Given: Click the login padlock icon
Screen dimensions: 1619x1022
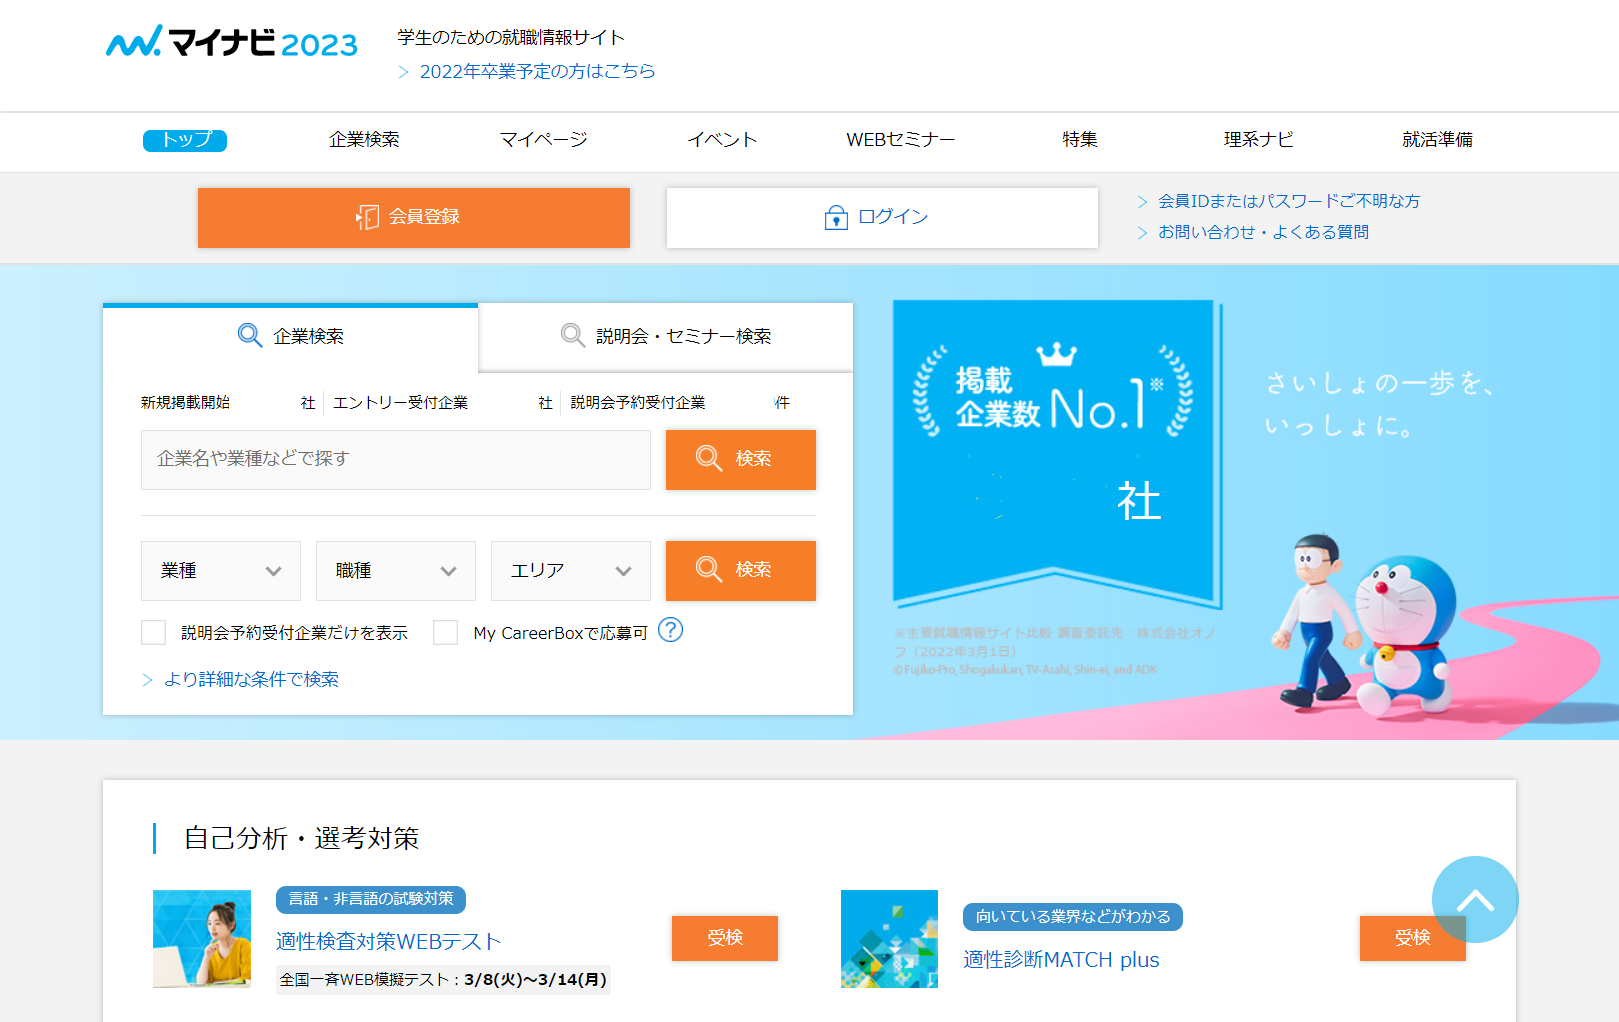Looking at the screenshot, I should (x=836, y=217).
